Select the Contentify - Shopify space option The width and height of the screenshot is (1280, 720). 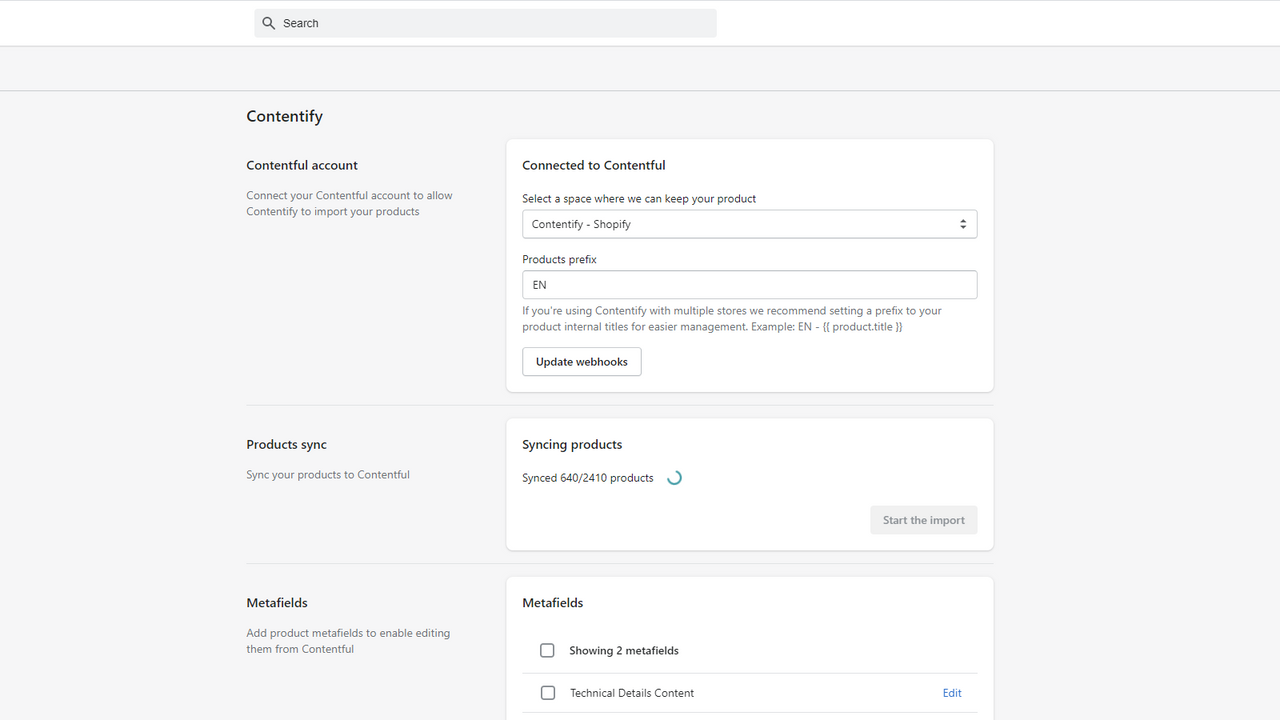tap(581, 223)
